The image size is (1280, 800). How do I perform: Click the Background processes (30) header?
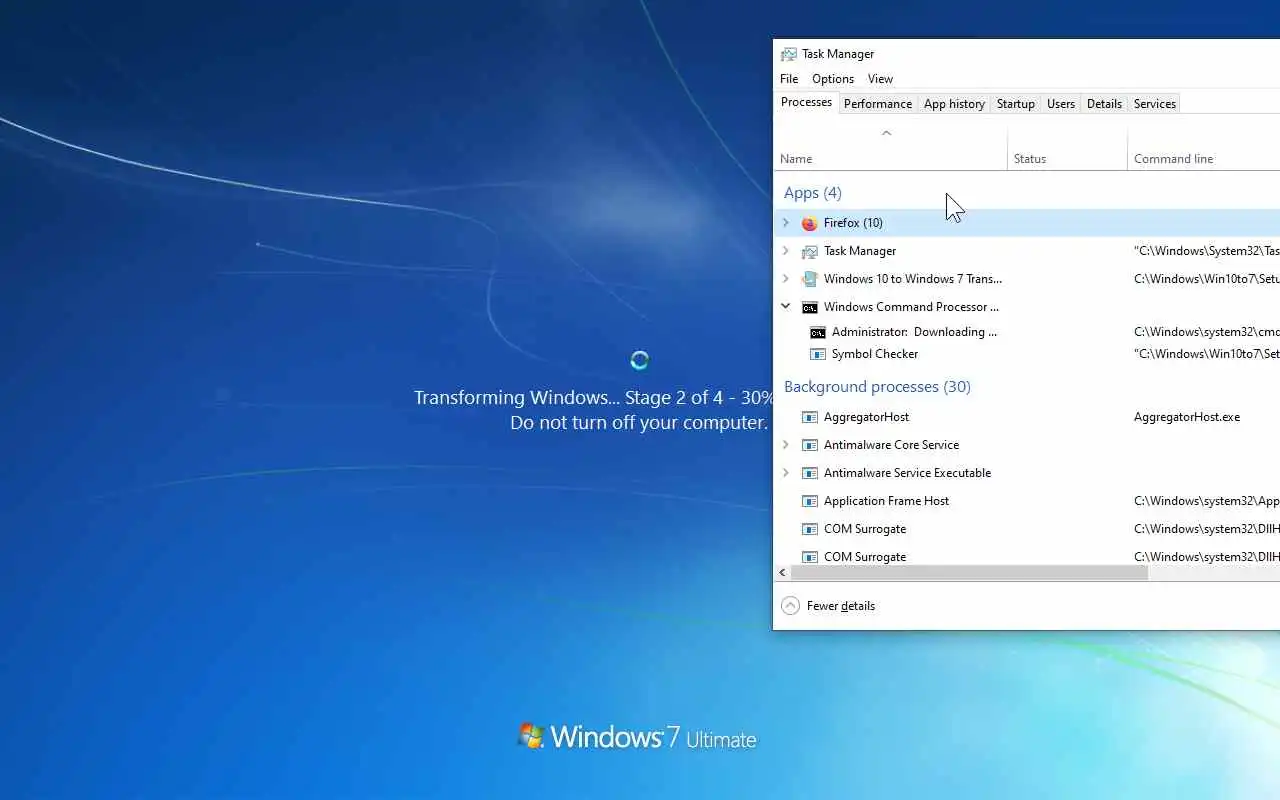click(877, 387)
